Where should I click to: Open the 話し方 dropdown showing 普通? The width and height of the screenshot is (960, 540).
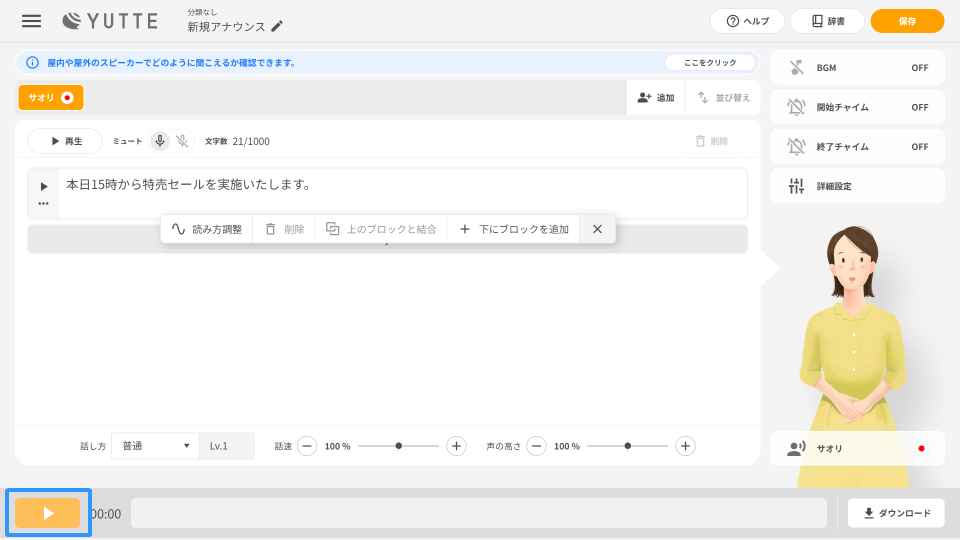click(155, 446)
